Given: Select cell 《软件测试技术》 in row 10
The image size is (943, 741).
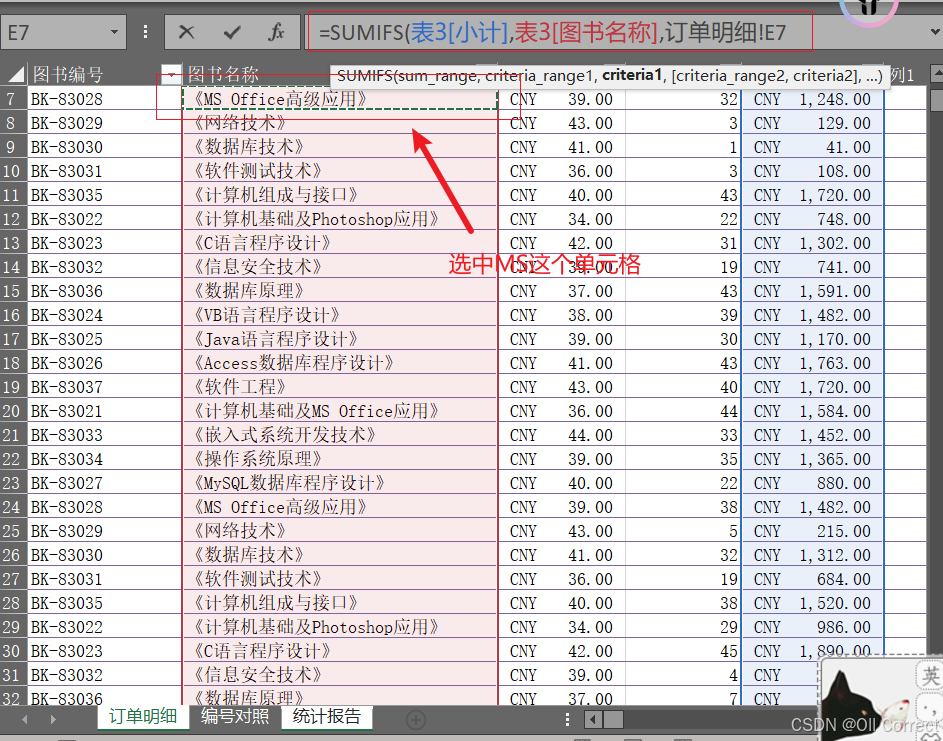Looking at the screenshot, I should pyautogui.click(x=340, y=171).
